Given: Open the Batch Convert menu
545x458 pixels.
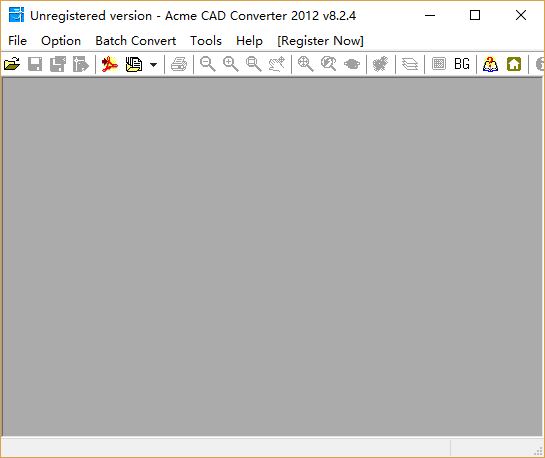Looking at the screenshot, I should pos(136,41).
